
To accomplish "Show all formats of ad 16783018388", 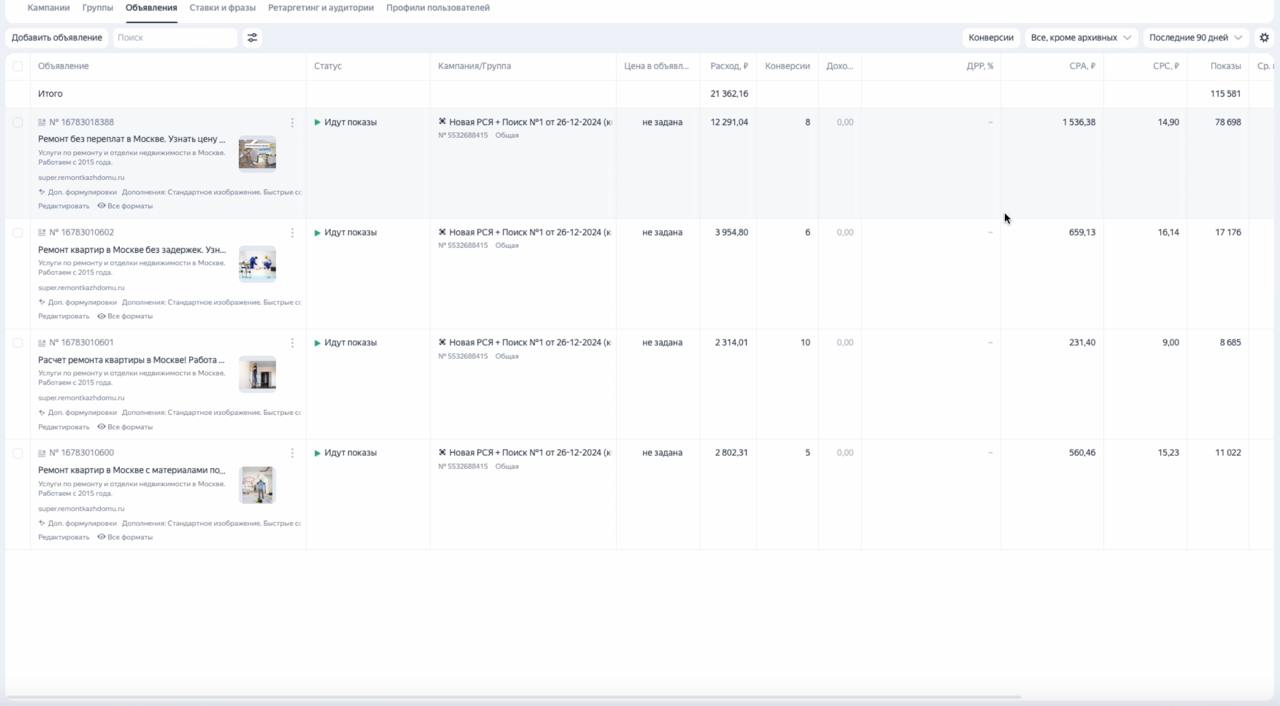I will coord(125,206).
